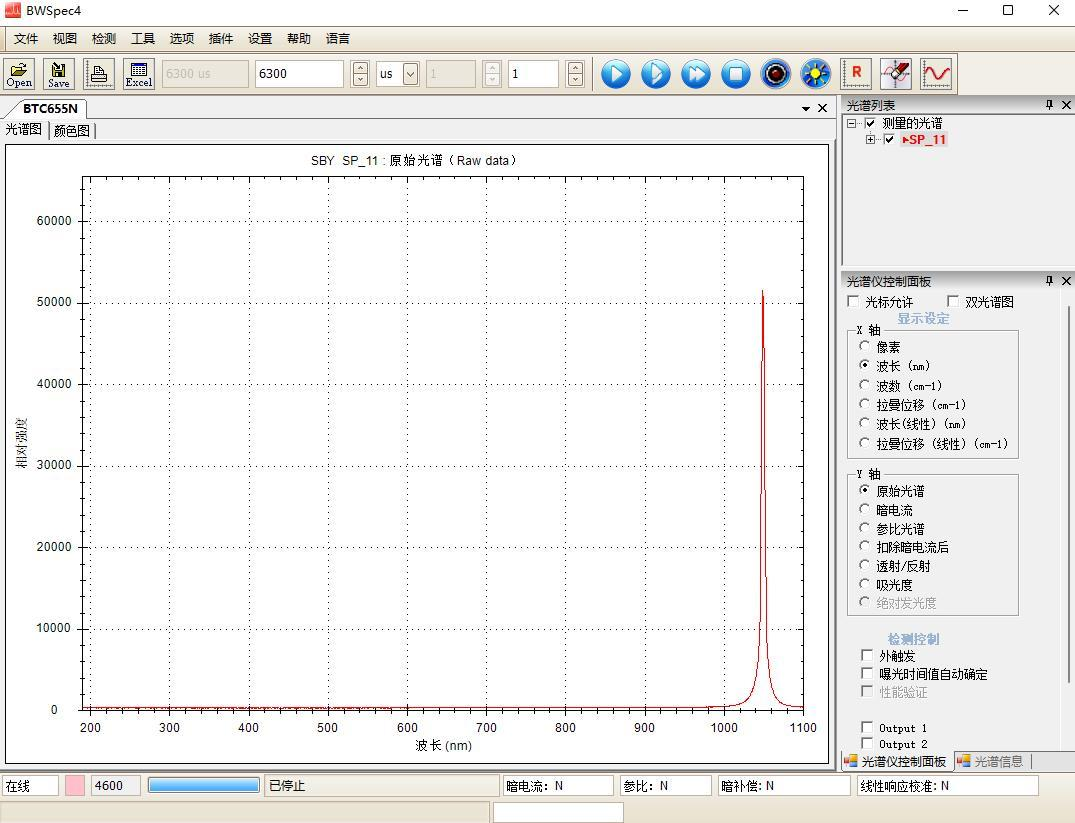Export data with the Excel icon
Image resolution: width=1075 pixels, height=823 pixels.
click(139, 74)
